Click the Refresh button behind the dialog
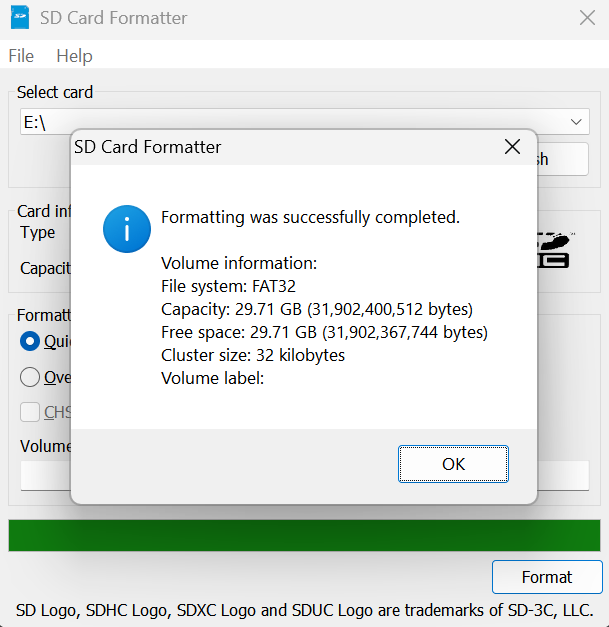609x627 pixels. click(562, 159)
